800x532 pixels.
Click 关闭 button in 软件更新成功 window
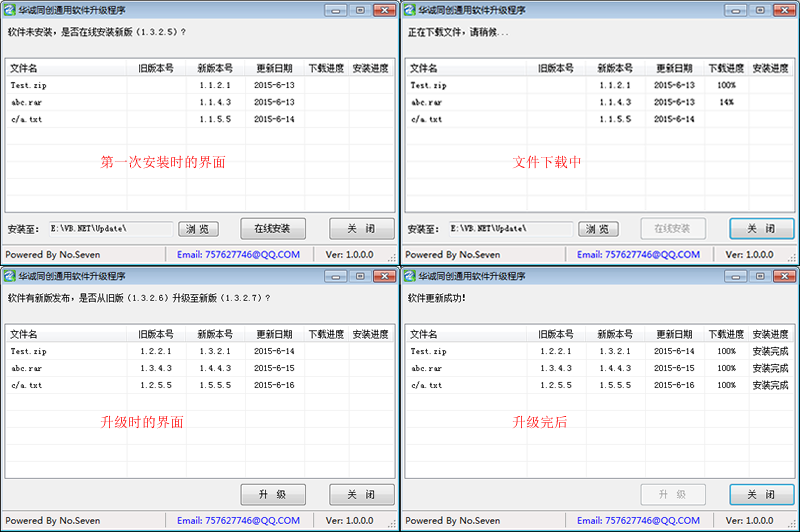[x=762, y=494]
